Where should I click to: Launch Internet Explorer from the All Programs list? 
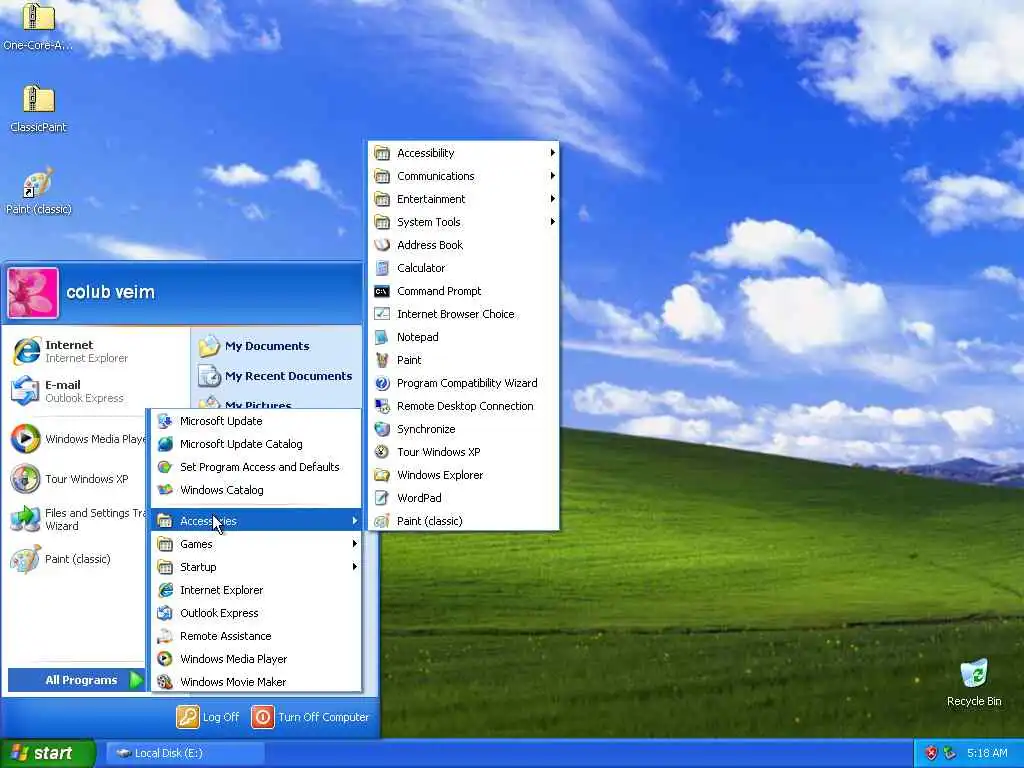pyautogui.click(x=256, y=590)
